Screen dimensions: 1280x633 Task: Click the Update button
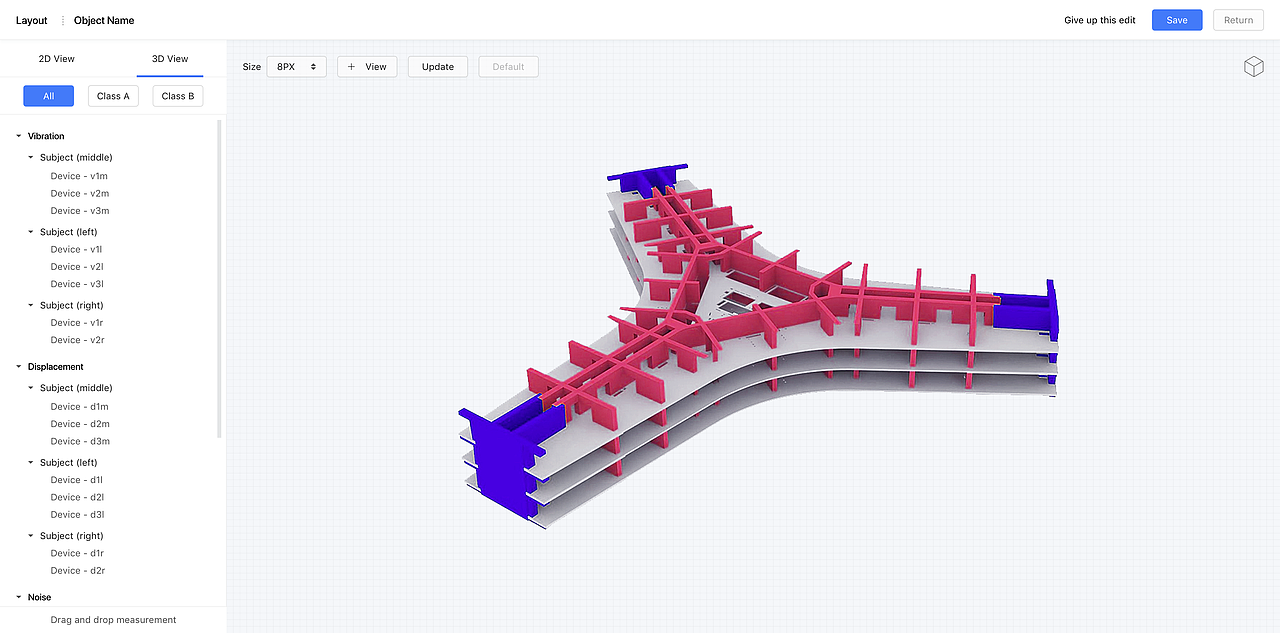click(x=438, y=67)
